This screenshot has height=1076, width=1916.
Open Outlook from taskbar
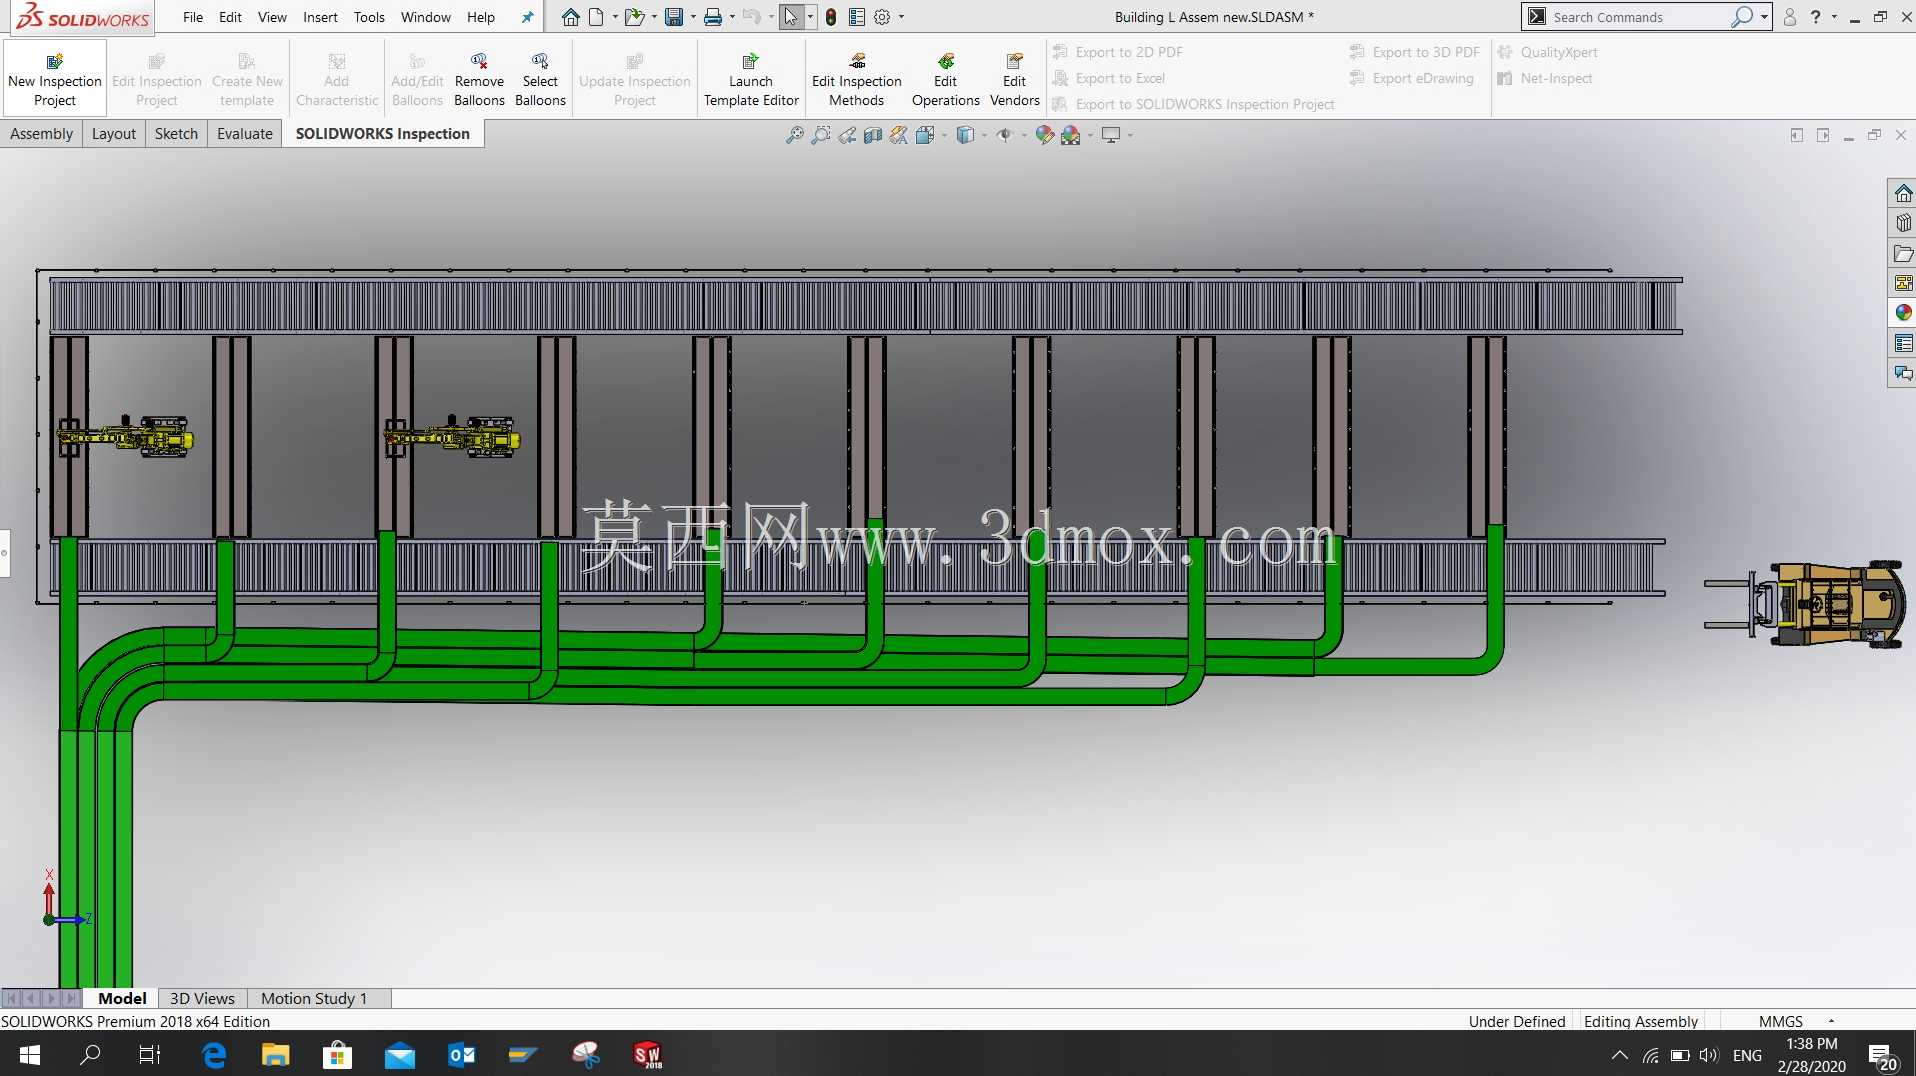coord(462,1054)
